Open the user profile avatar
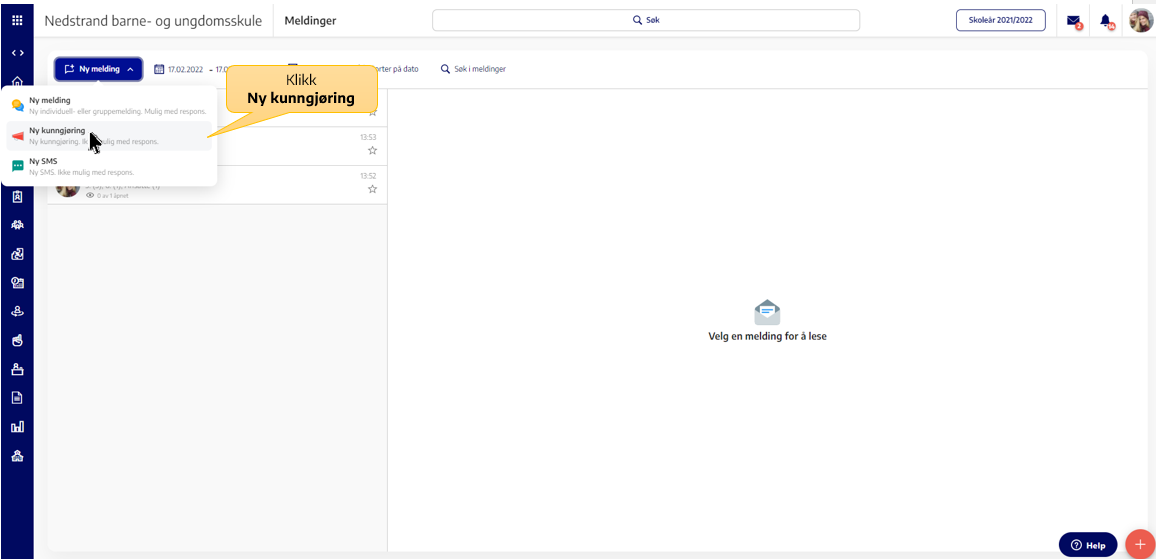 [1141, 20]
